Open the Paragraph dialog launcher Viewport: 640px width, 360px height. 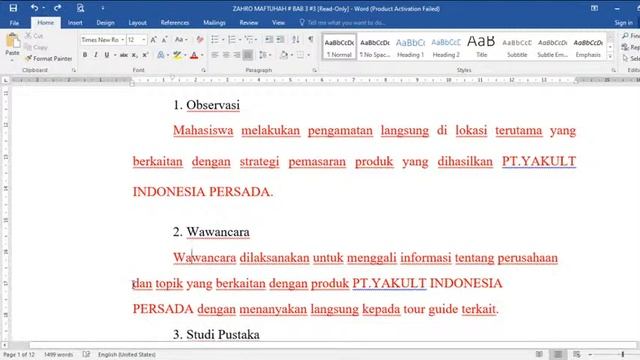coord(314,70)
